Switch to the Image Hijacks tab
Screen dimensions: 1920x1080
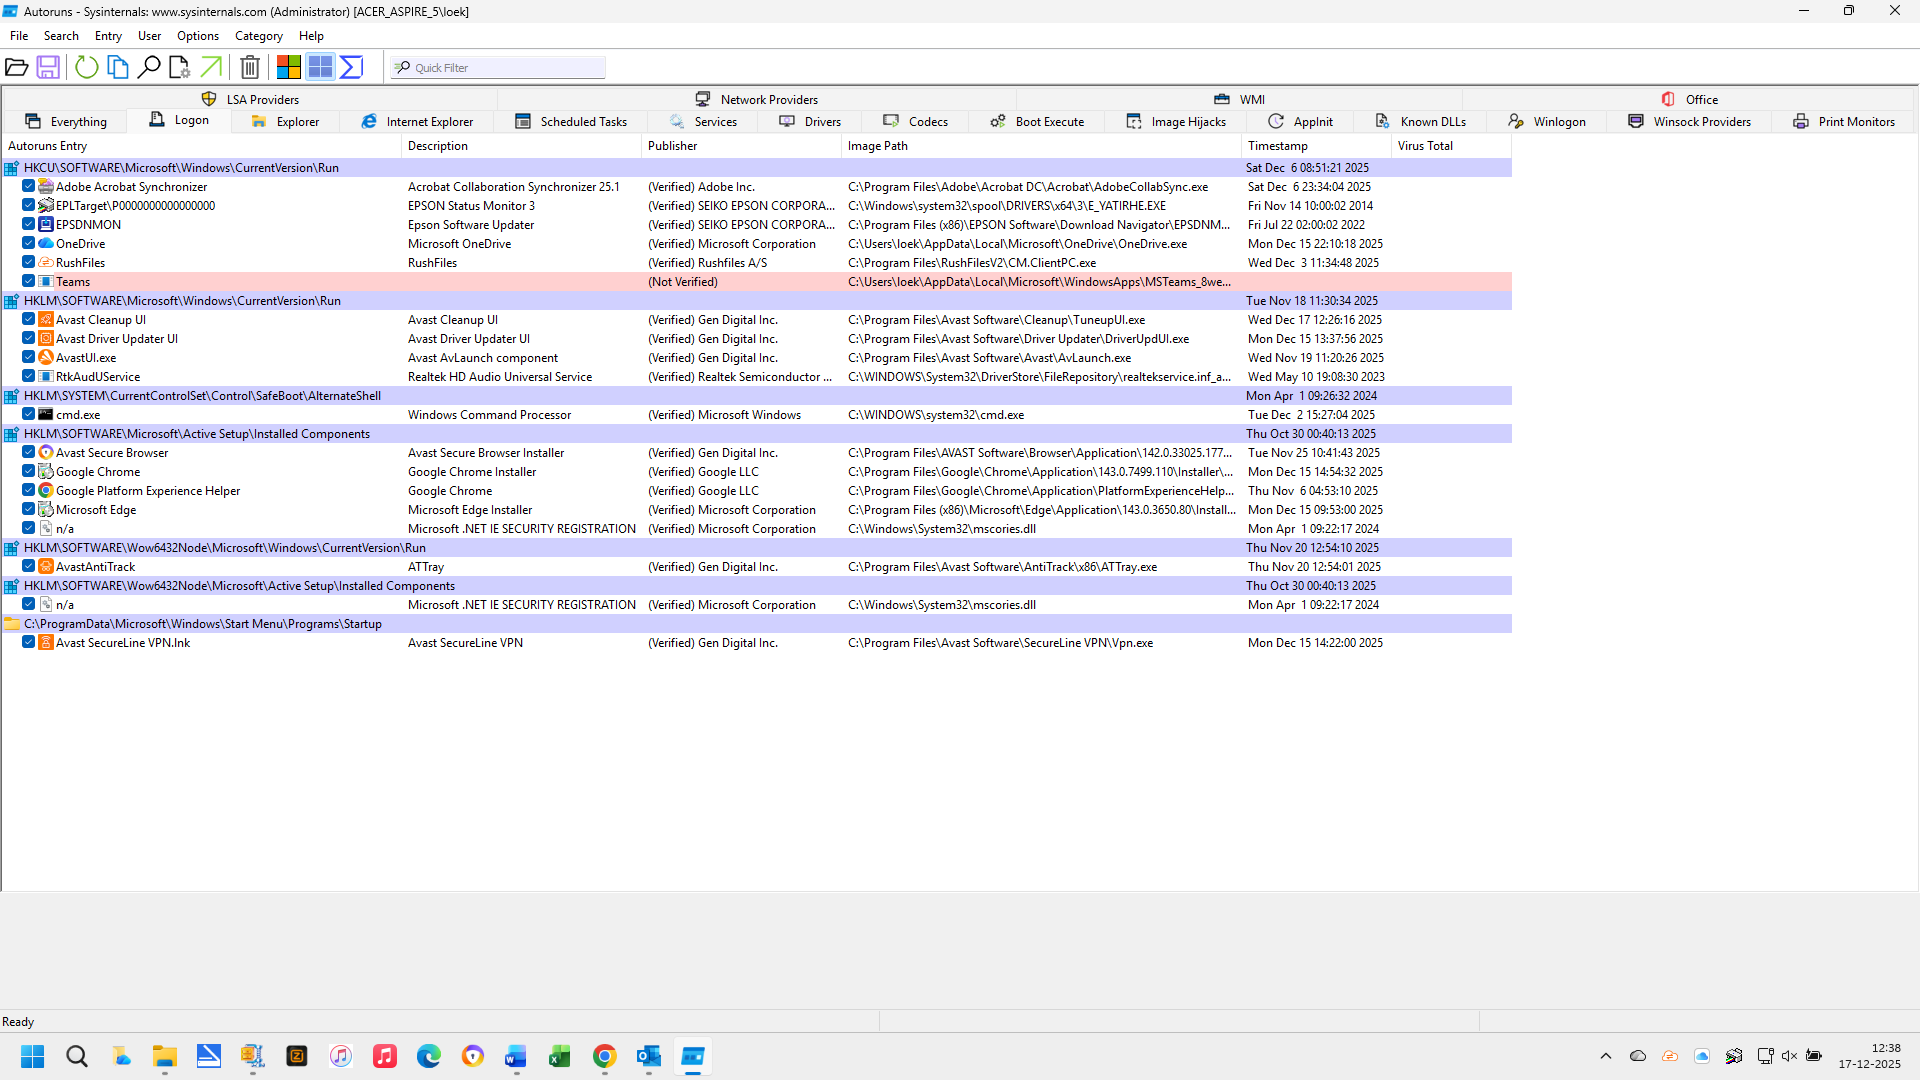click(1177, 122)
